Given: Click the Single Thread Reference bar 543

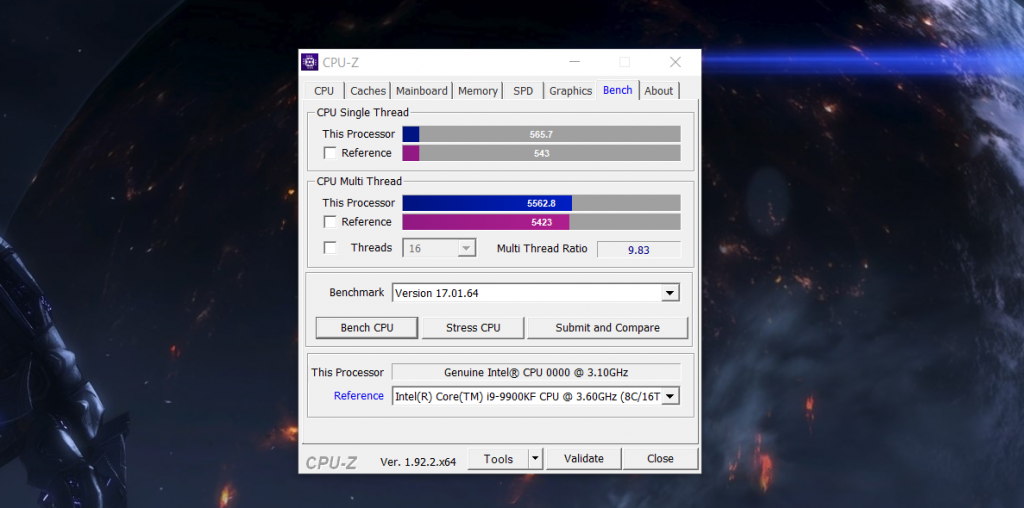Looking at the screenshot, I should click(x=541, y=153).
